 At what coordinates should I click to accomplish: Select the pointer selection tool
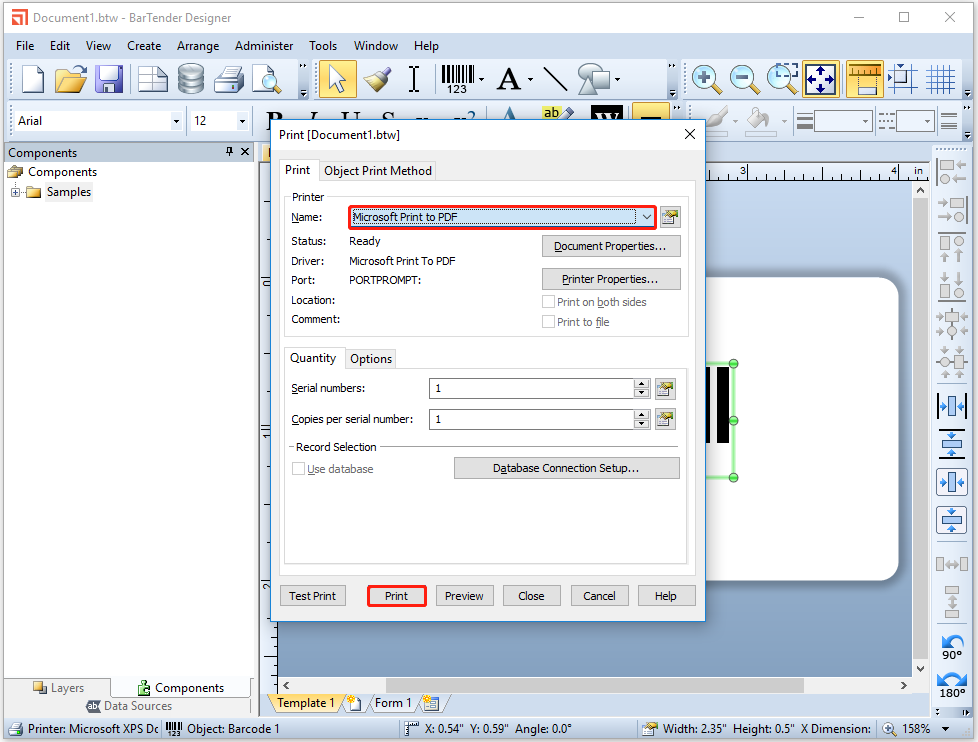point(337,79)
